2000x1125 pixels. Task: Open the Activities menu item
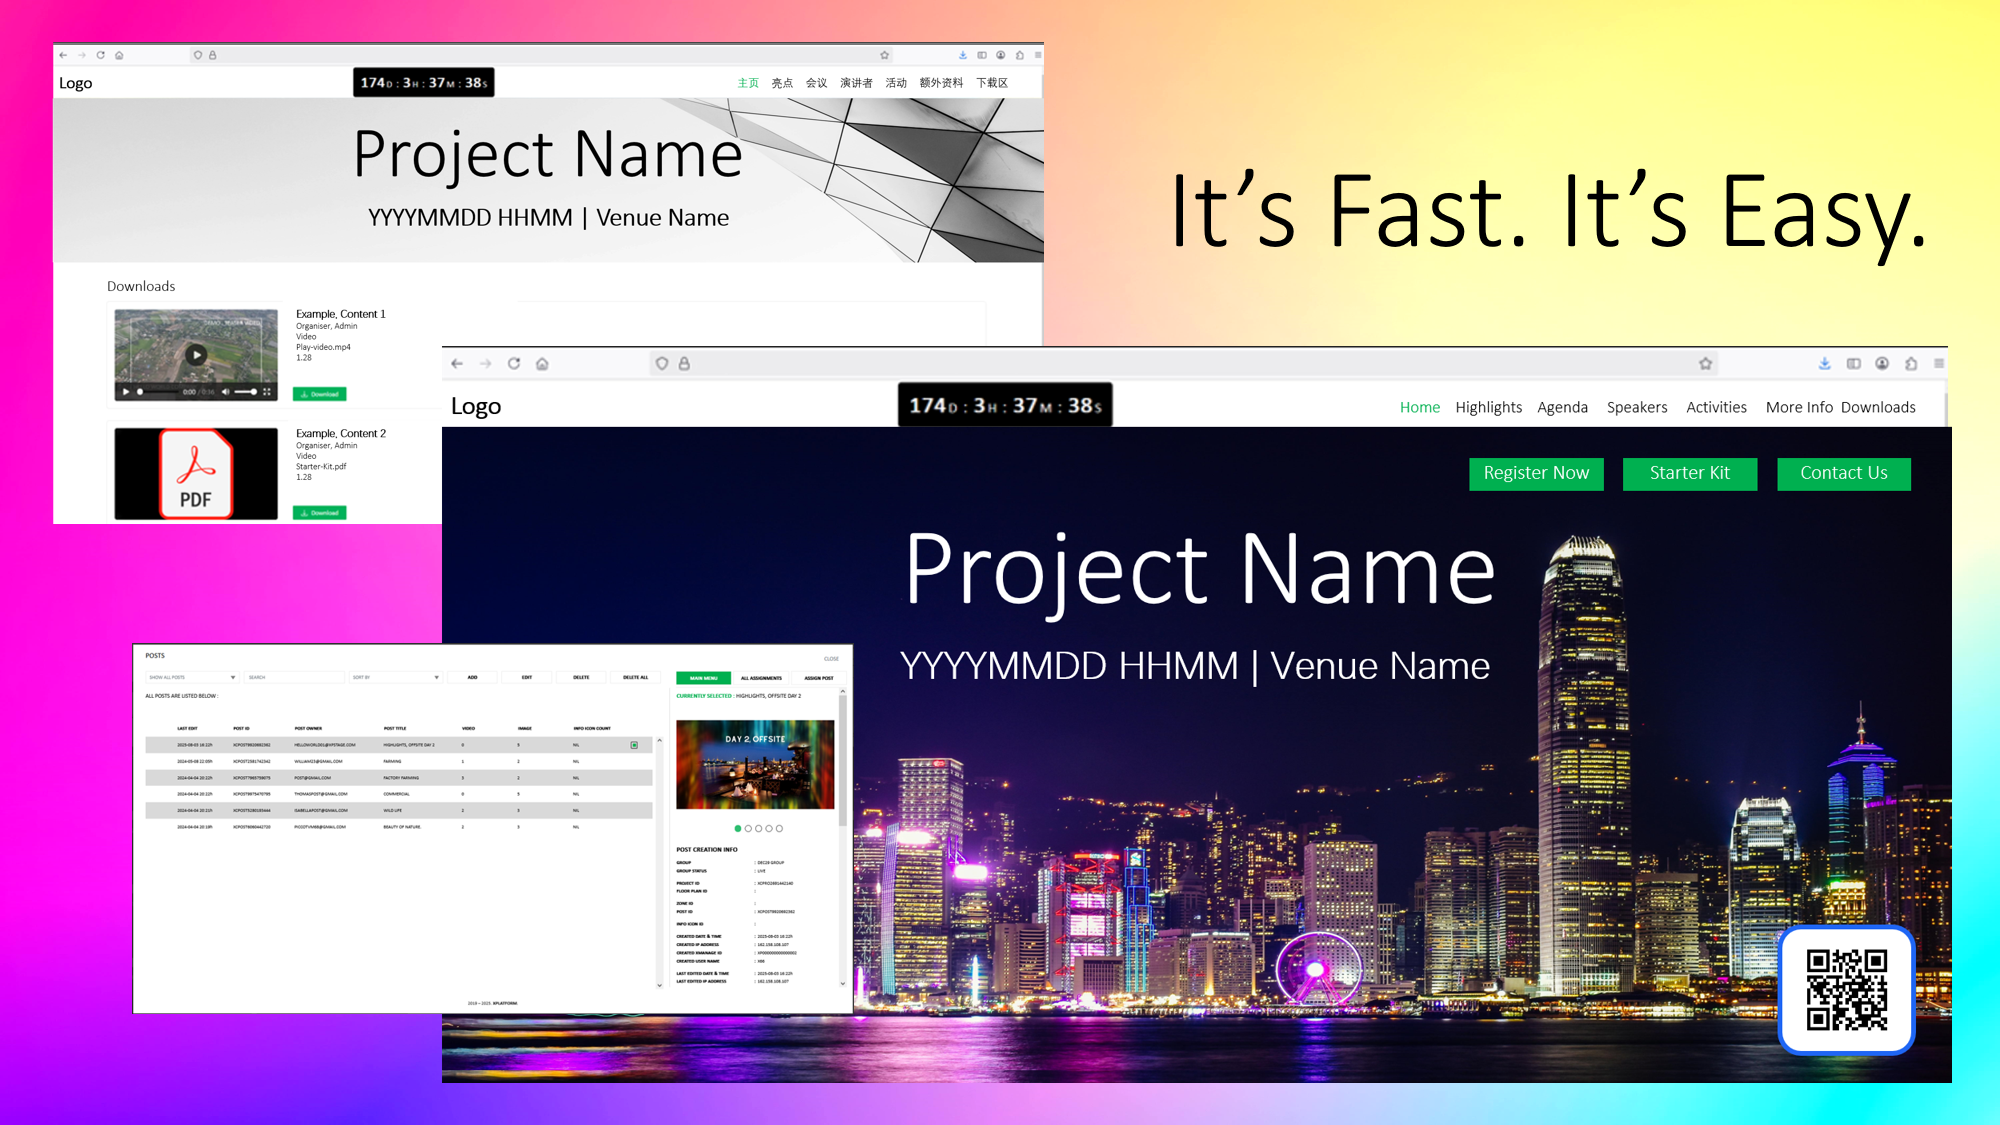click(1716, 407)
